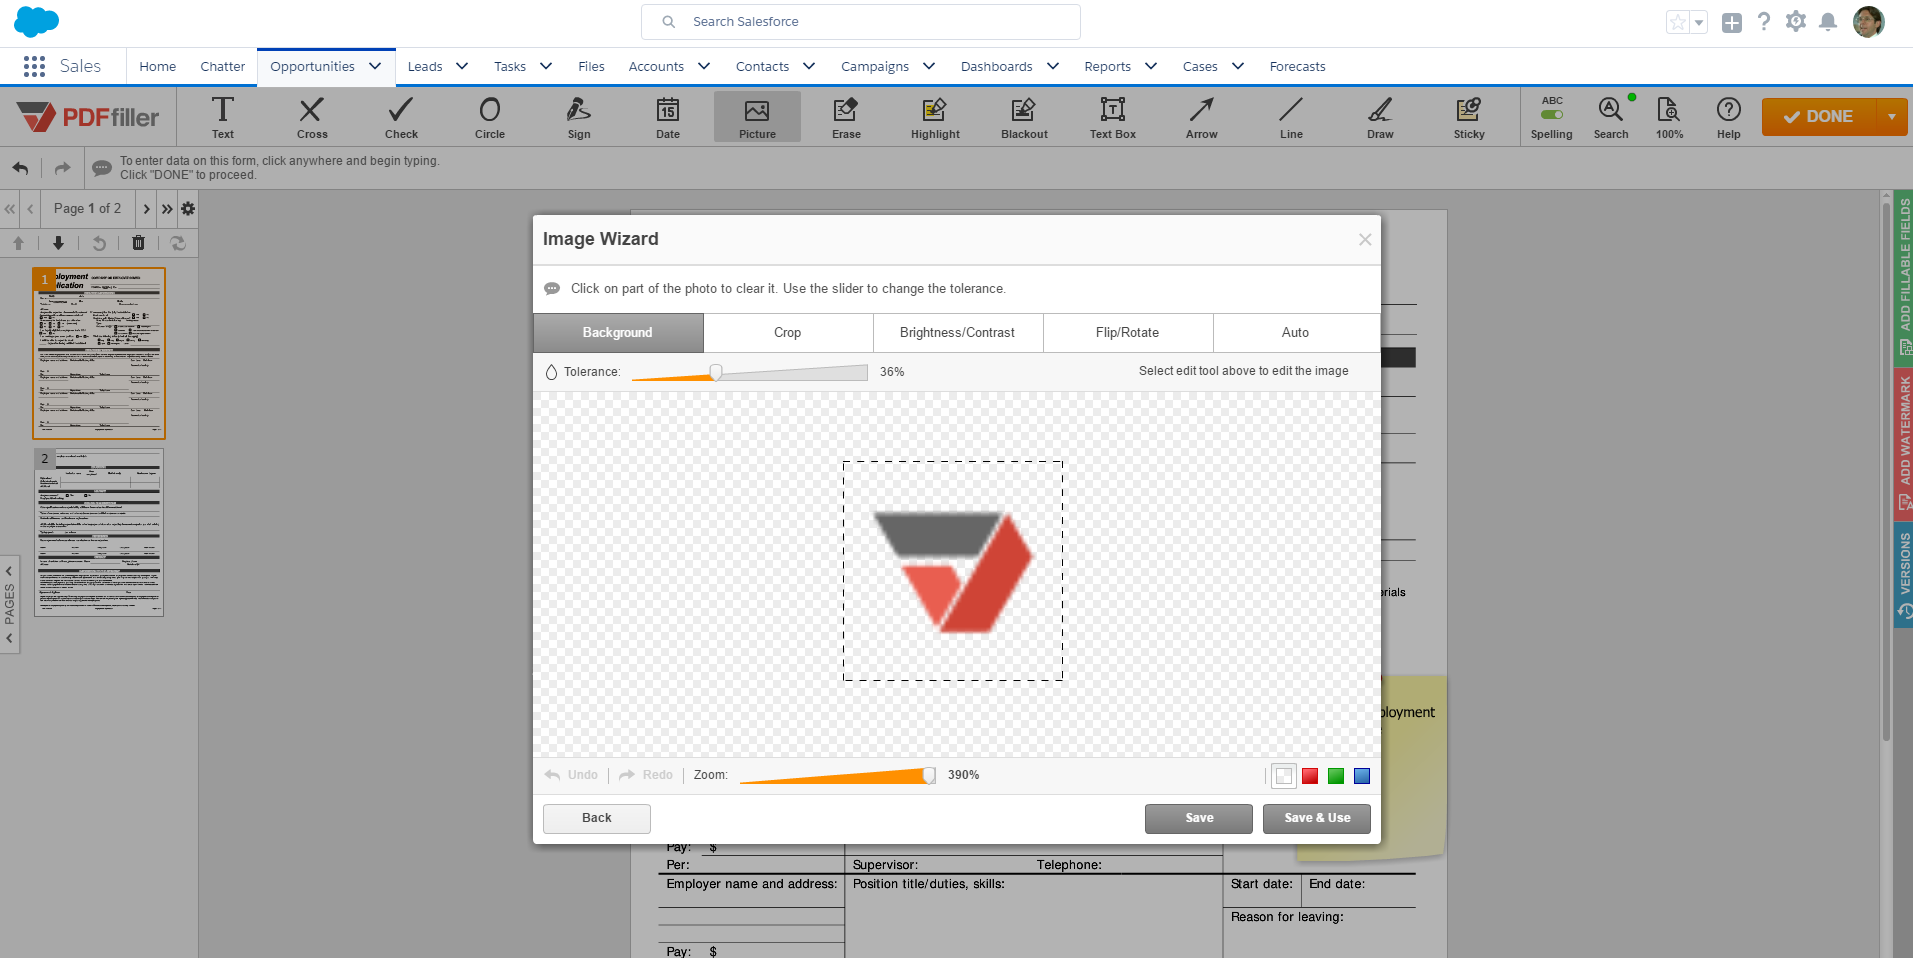
Task: Open the Add Watermark side panel
Action: [x=1904, y=445]
